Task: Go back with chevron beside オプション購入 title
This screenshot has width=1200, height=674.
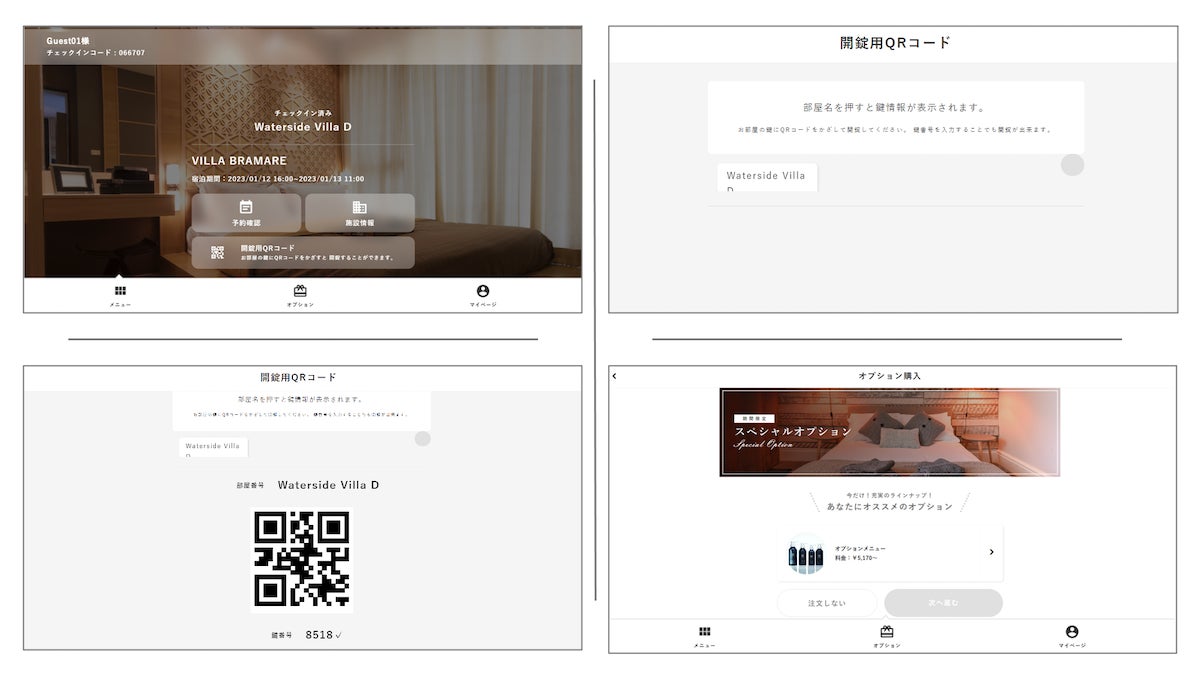Action: (614, 376)
